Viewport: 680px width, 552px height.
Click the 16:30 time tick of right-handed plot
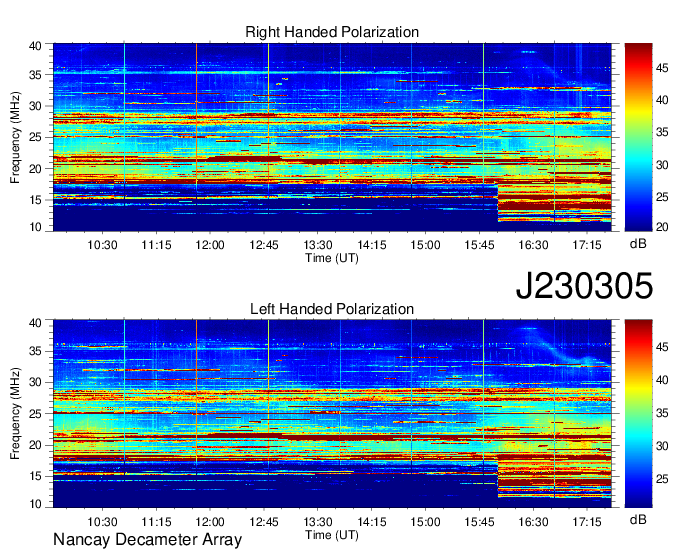533,245
